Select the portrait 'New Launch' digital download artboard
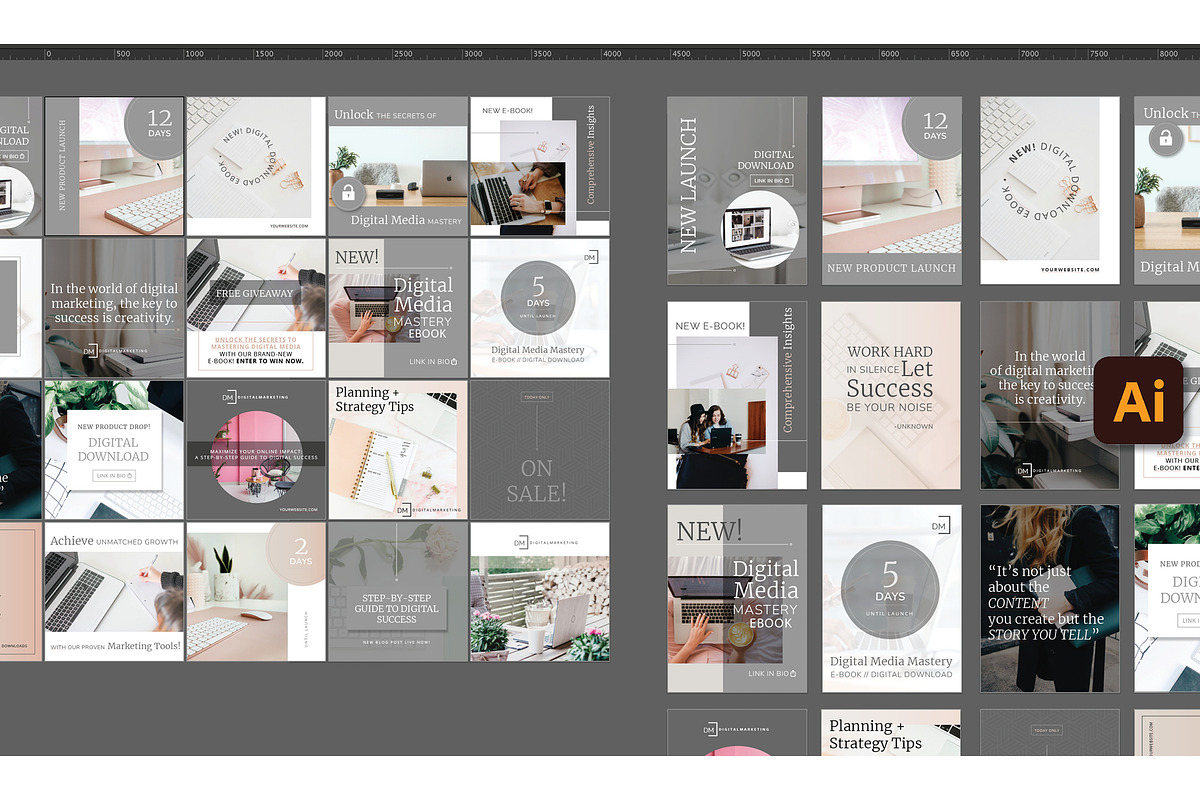 click(737, 191)
